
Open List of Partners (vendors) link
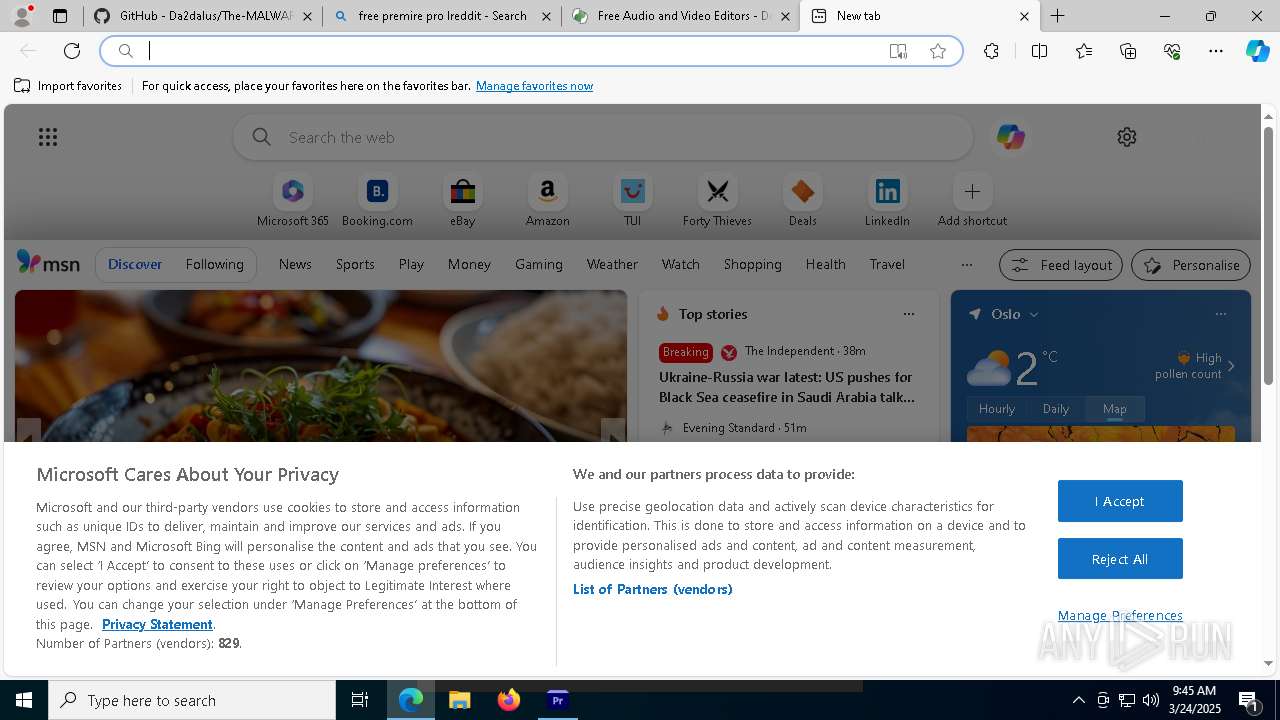click(653, 589)
